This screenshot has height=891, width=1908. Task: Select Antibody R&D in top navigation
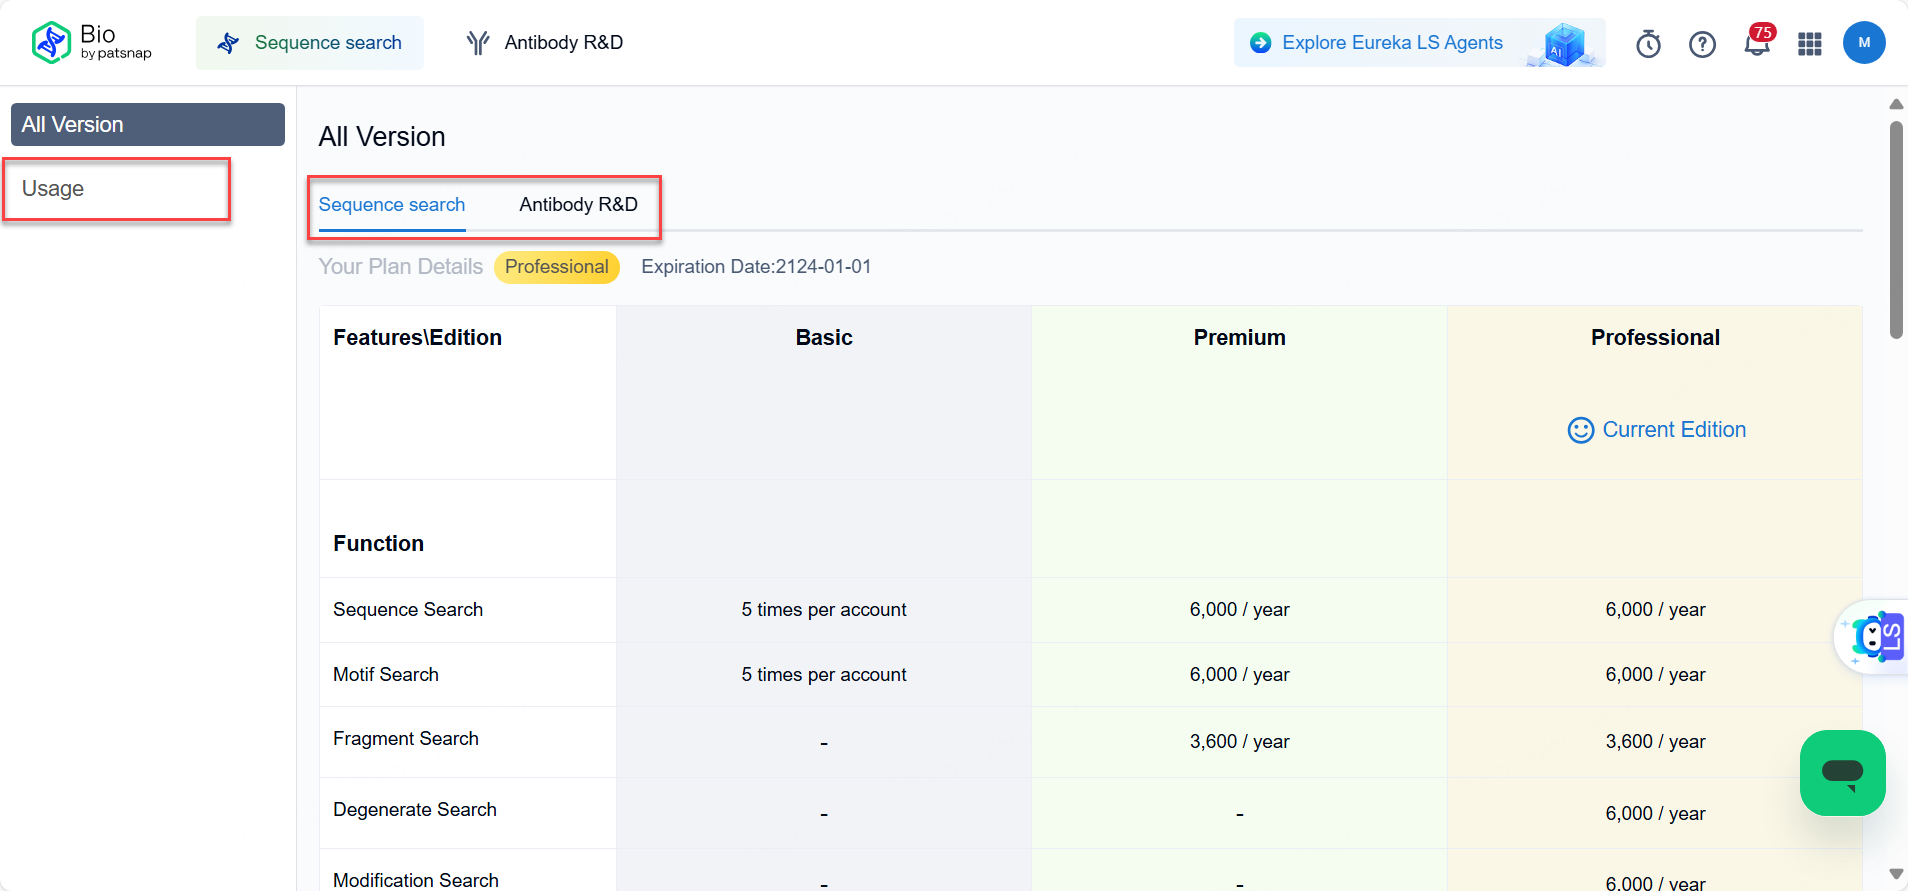click(545, 43)
